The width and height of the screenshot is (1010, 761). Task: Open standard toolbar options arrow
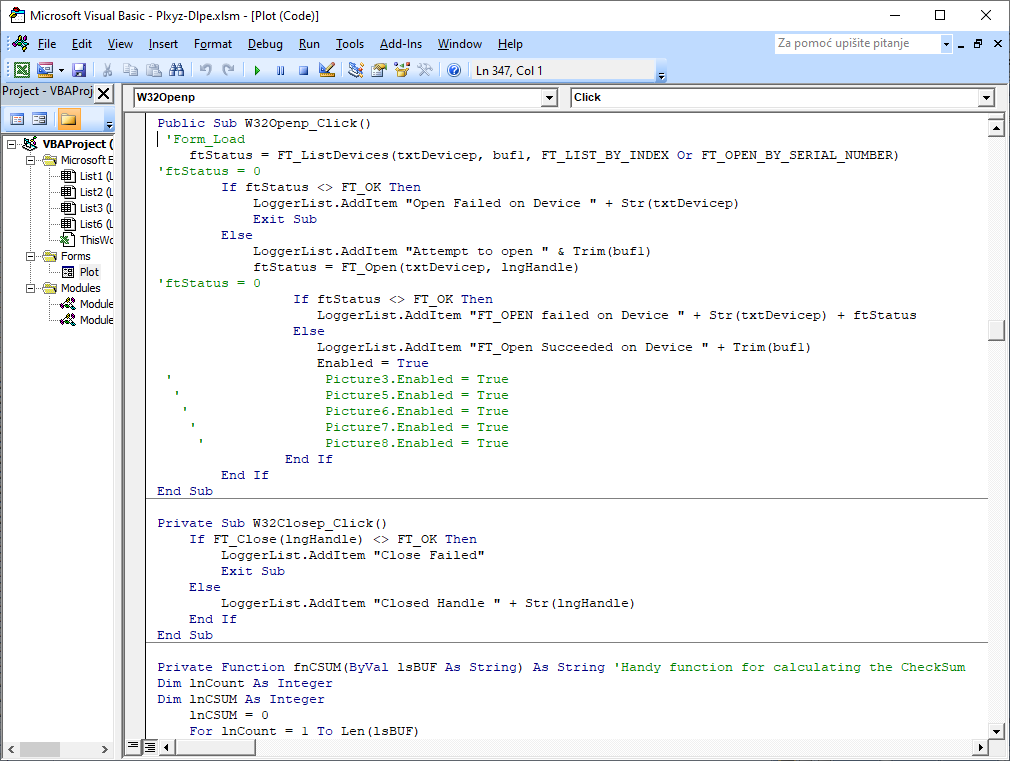[x=662, y=75]
